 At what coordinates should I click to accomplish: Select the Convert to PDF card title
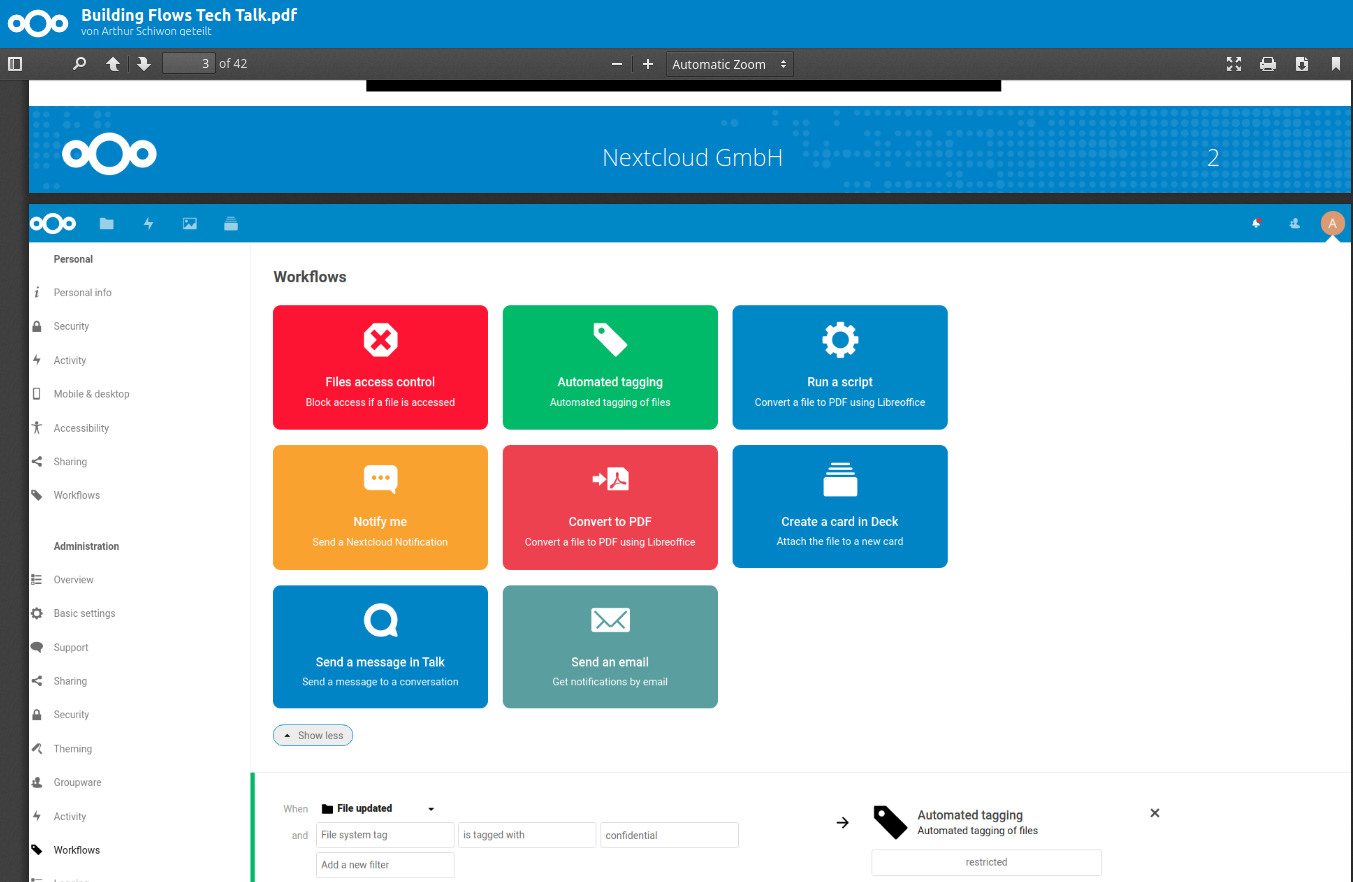(x=610, y=522)
